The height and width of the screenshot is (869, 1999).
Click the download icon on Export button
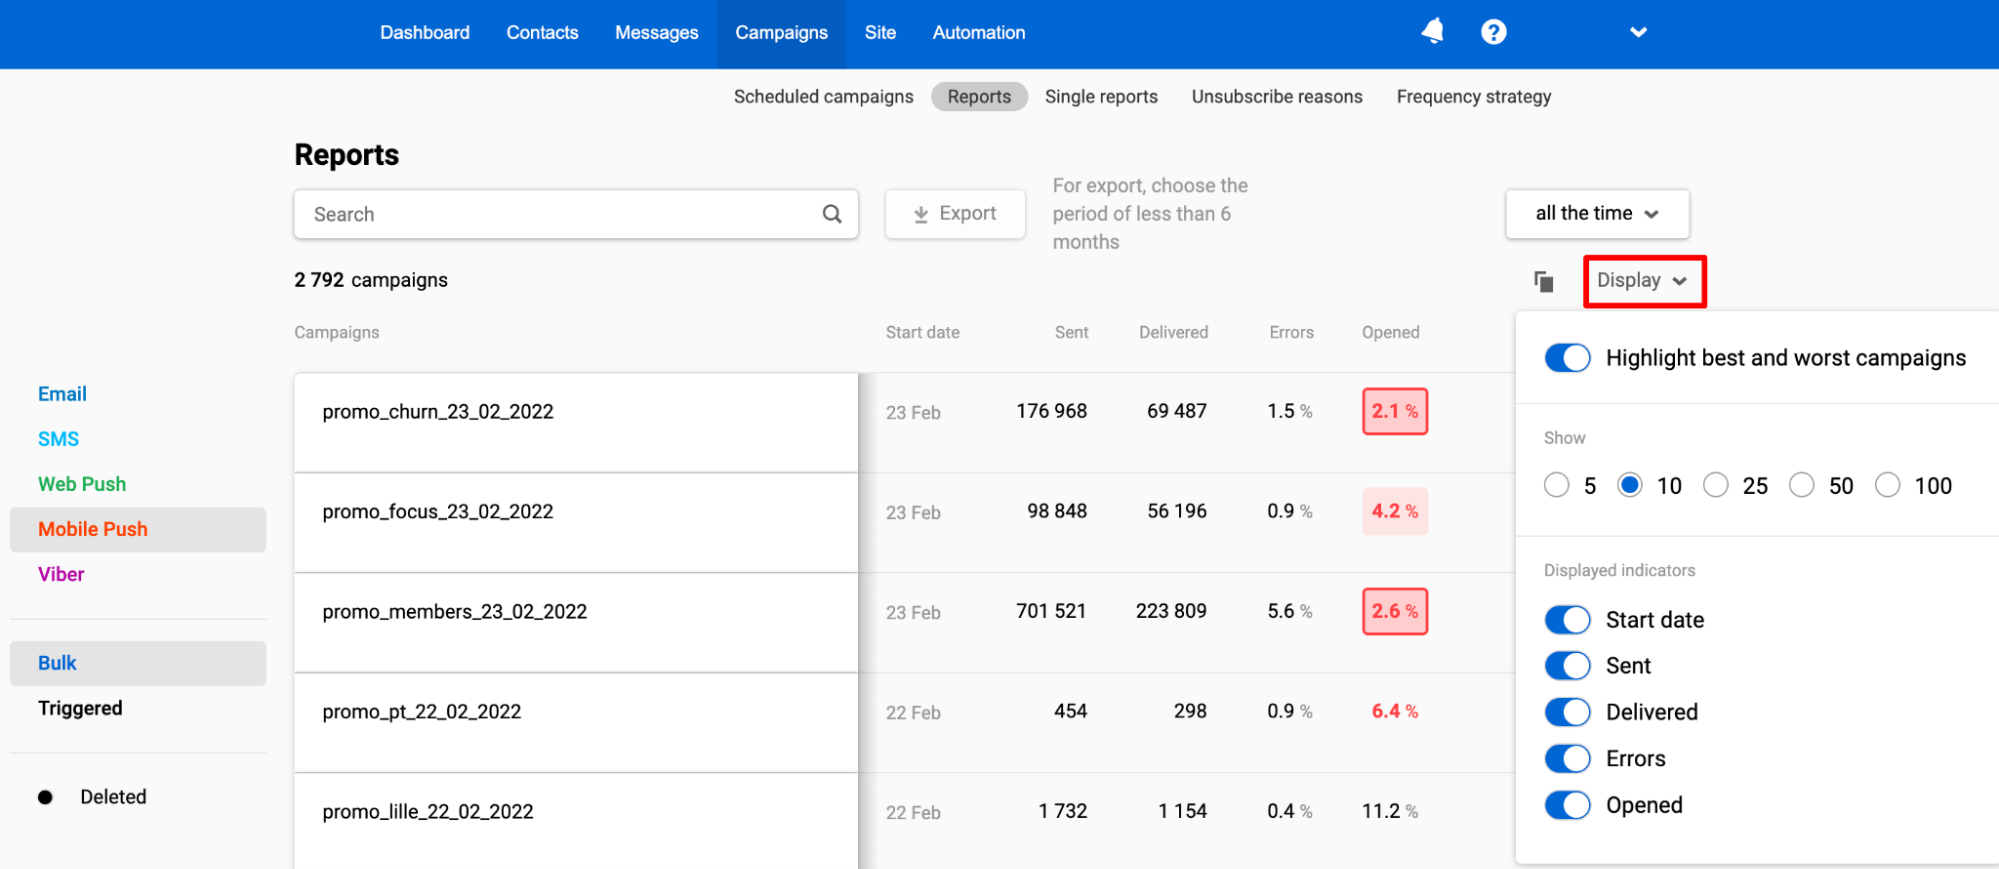tap(921, 214)
